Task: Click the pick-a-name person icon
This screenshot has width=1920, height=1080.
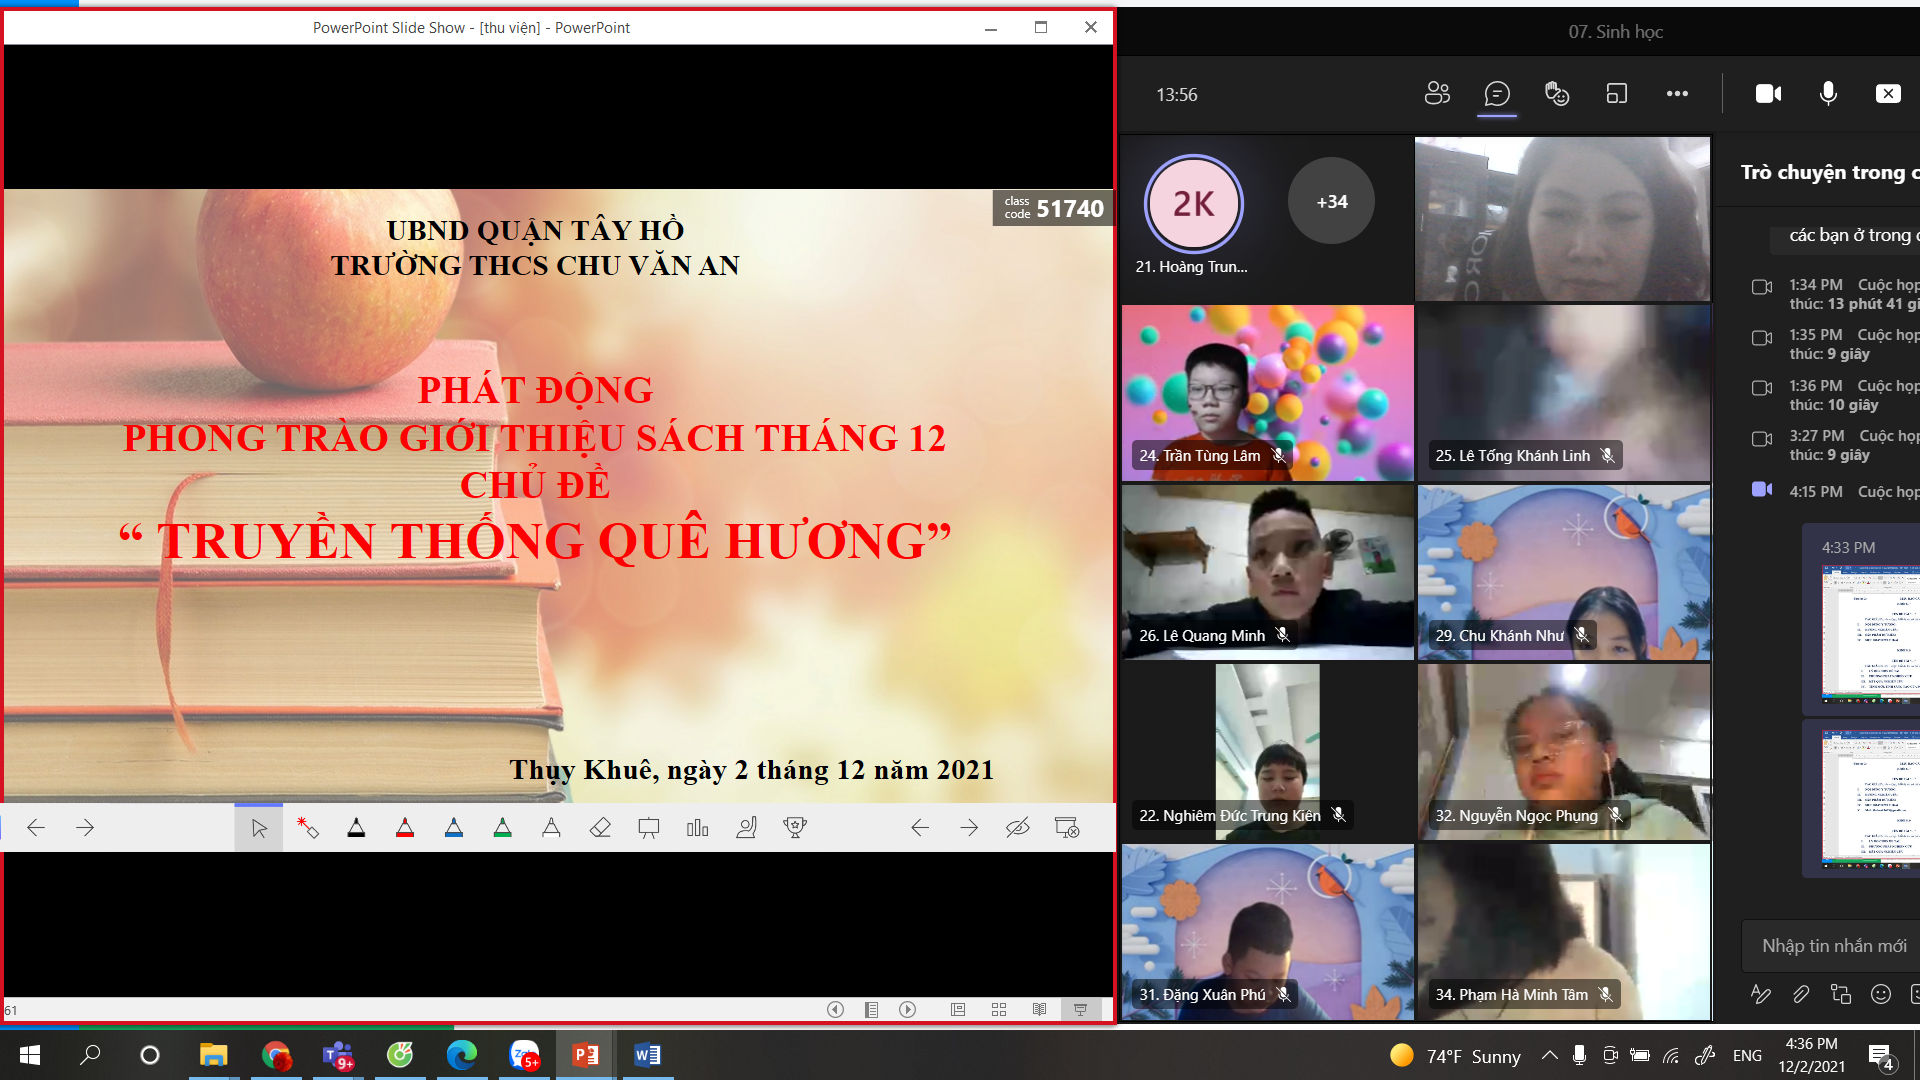Action: [x=747, y=828]
